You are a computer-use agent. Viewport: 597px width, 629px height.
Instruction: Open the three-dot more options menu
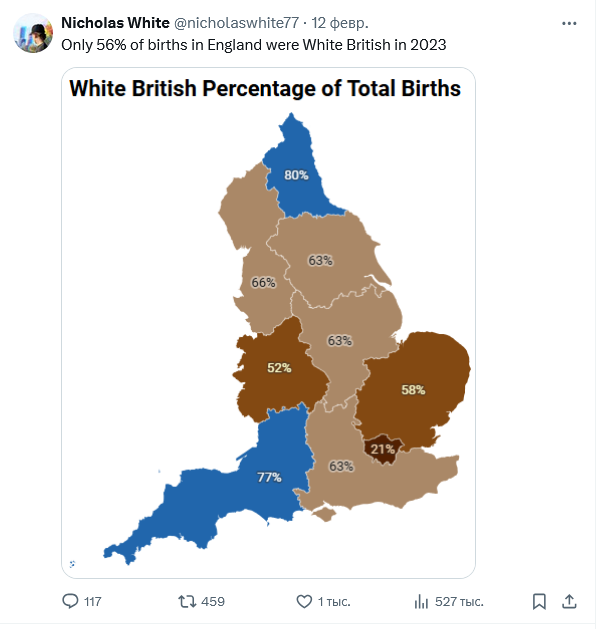point(569,24)
